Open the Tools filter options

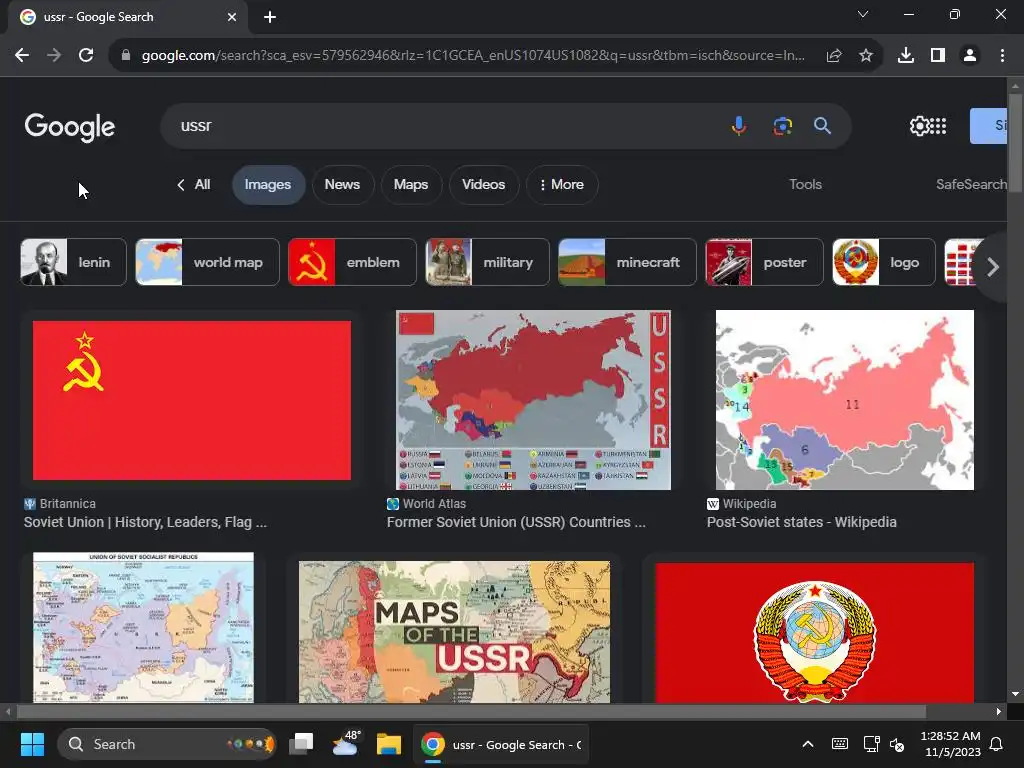click(x=805, y=185)
